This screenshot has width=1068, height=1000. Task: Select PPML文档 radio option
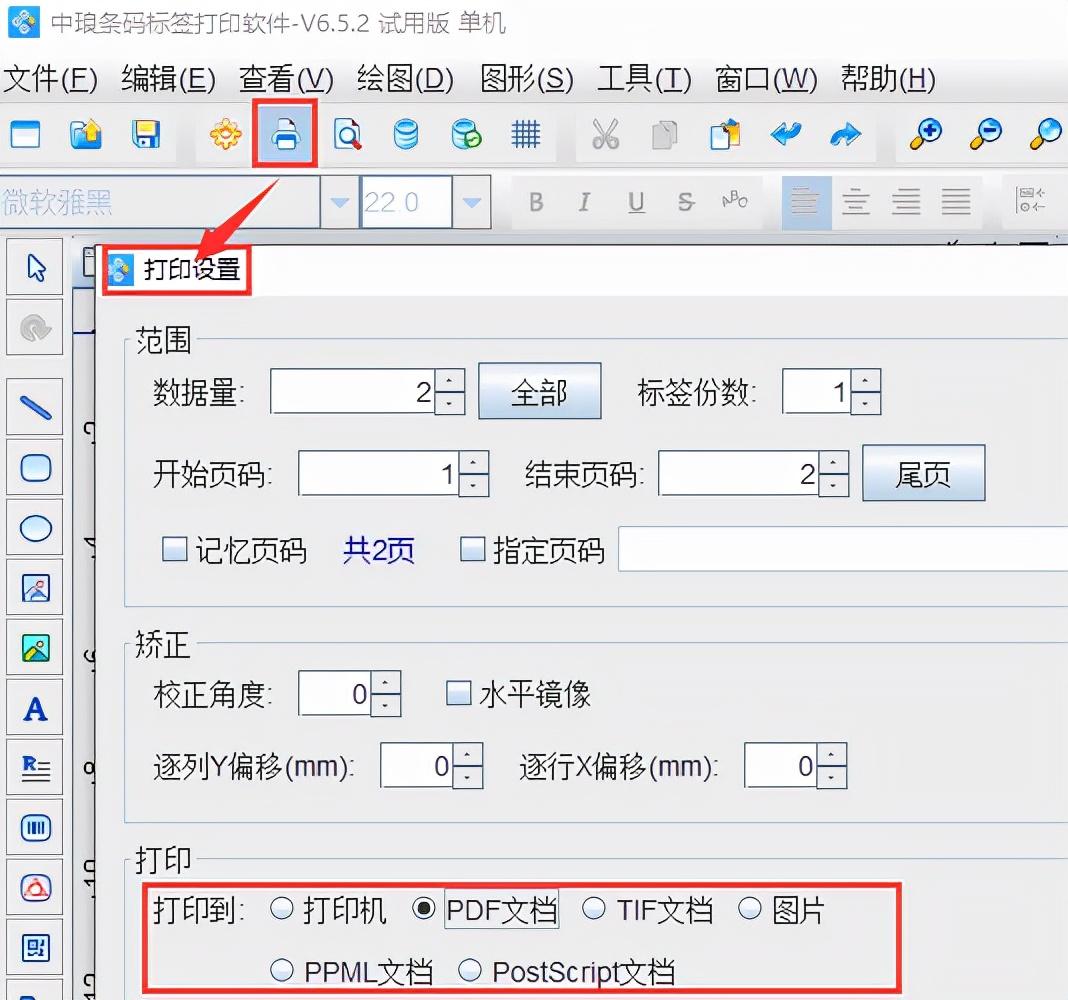point(281,970)
